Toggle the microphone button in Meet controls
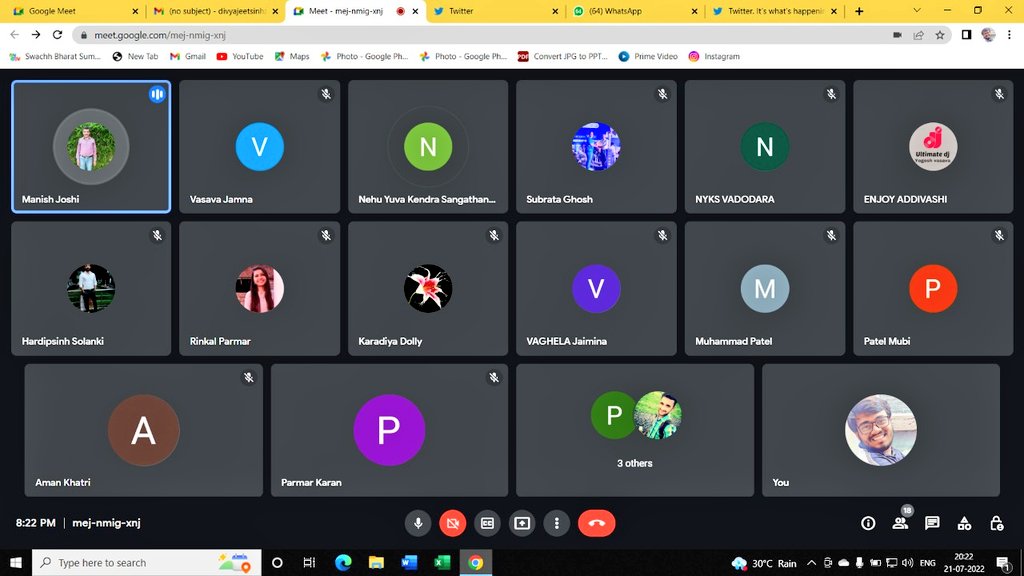Screen dimensions: 1024x576 pyautogui.click(x=418, y=523)
